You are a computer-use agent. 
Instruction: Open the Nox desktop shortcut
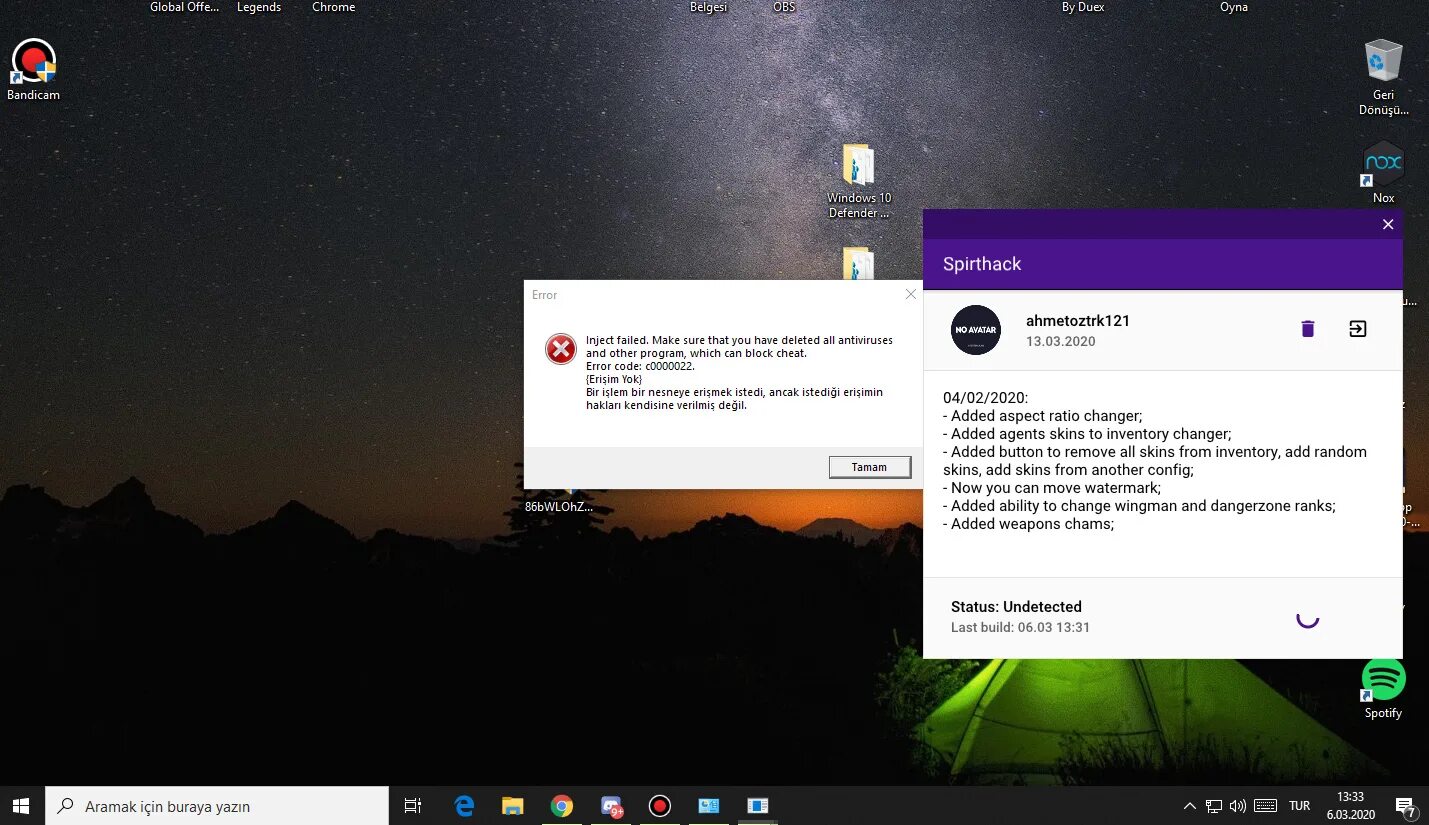[x=1384, y=172]
